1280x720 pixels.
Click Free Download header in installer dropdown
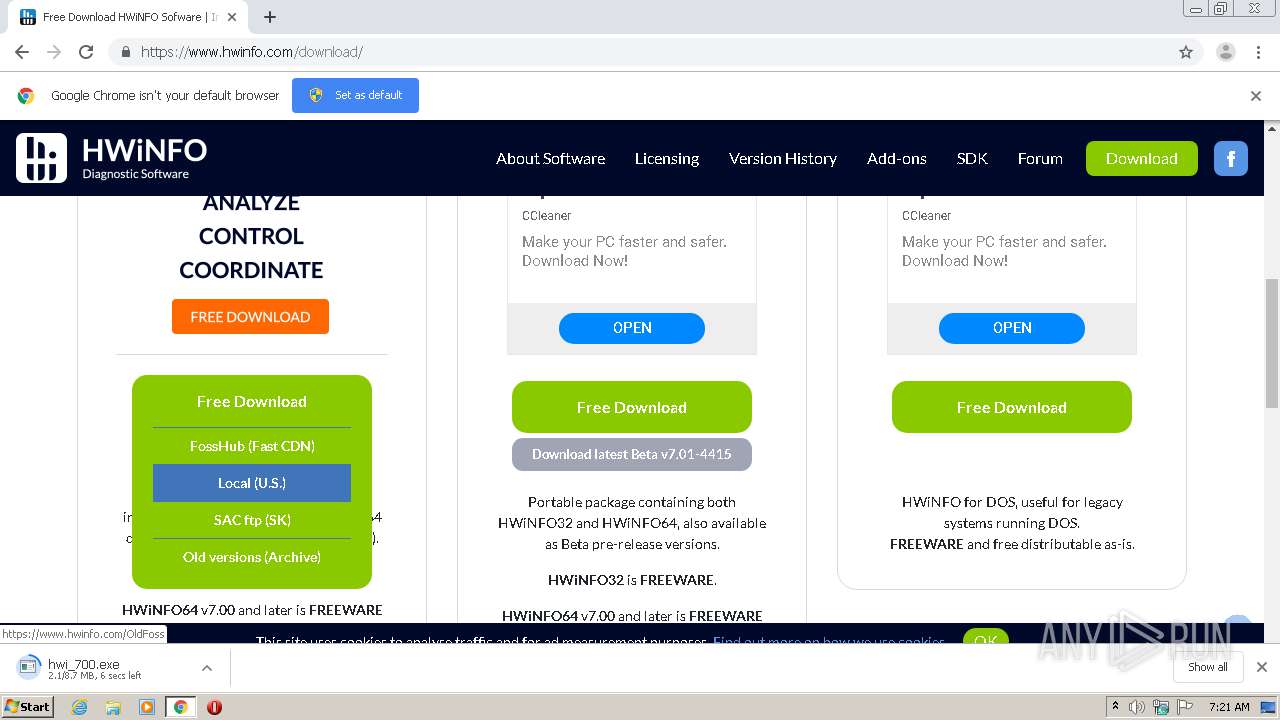click(252, 401)
